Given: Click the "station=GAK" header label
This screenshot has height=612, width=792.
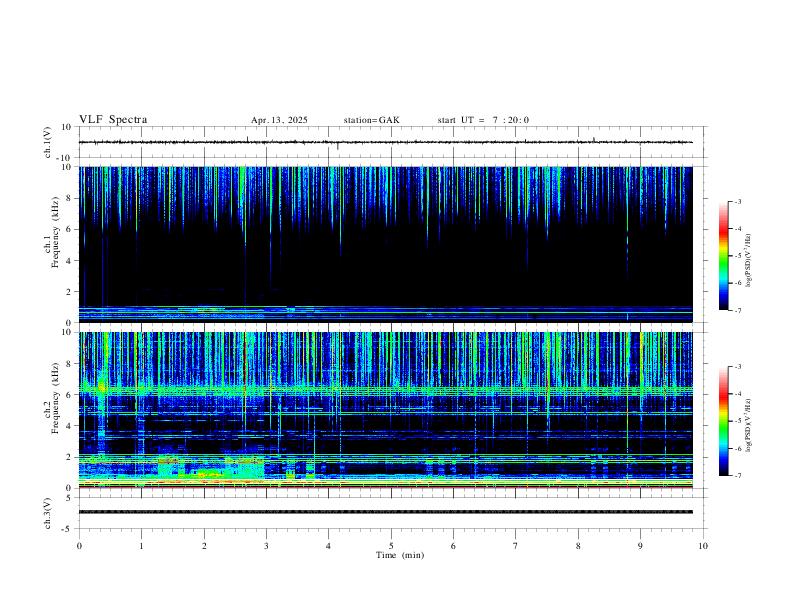Looking at the screenshot, I should 371,120.
